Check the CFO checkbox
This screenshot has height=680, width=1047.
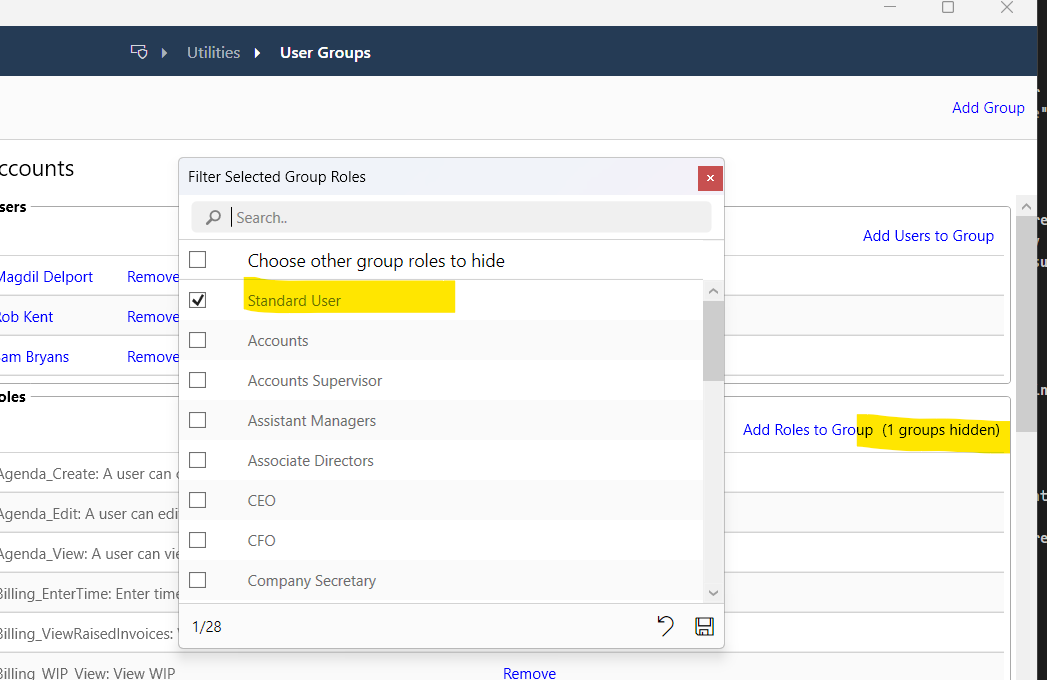198,540
